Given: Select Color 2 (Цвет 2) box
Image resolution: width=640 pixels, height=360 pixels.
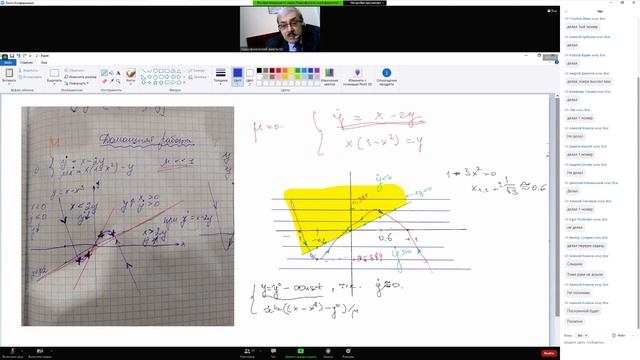Looking at the screenshot, I should (250, 76).
